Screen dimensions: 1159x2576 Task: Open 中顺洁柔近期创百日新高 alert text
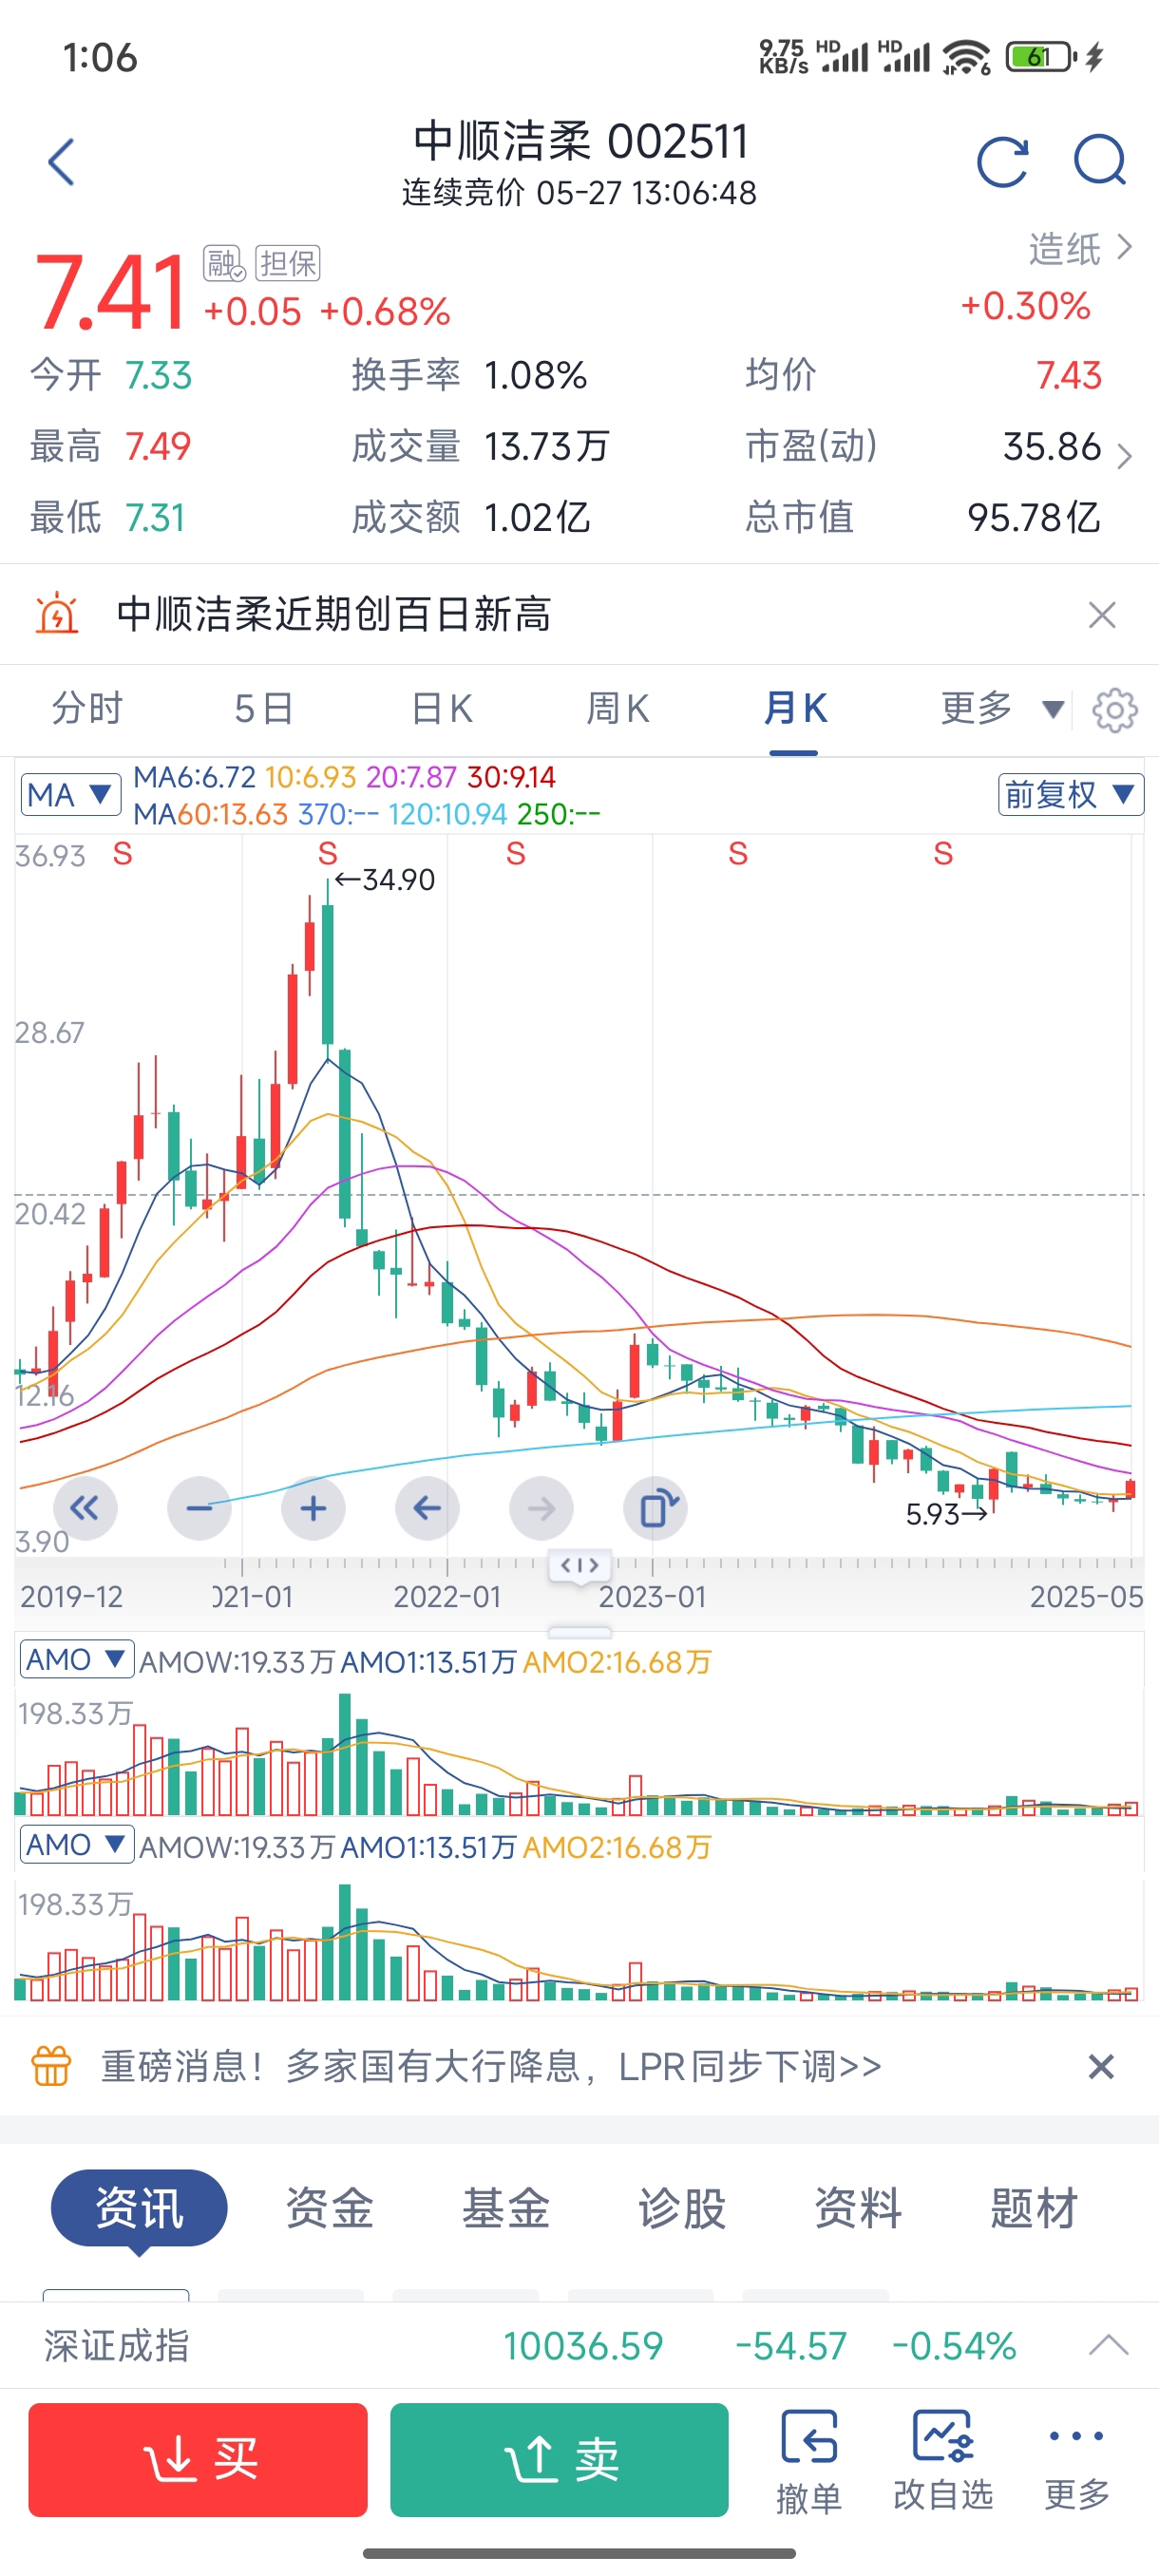(334, 614)
